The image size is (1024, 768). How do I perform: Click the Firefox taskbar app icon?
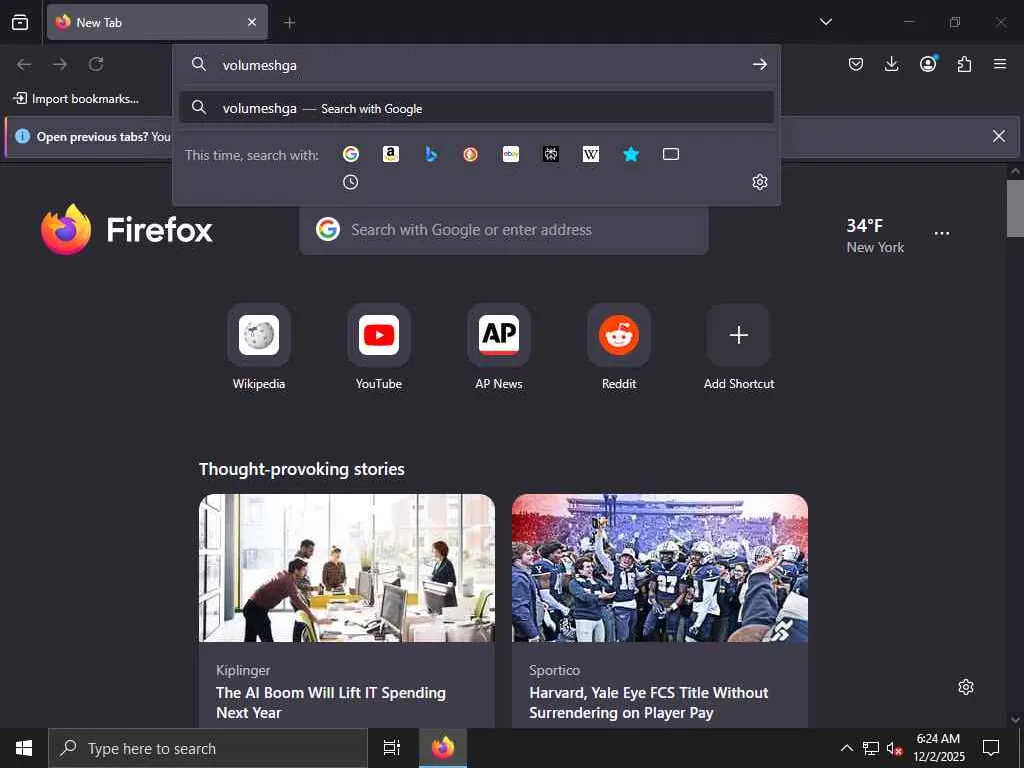(x=443, y=748)
